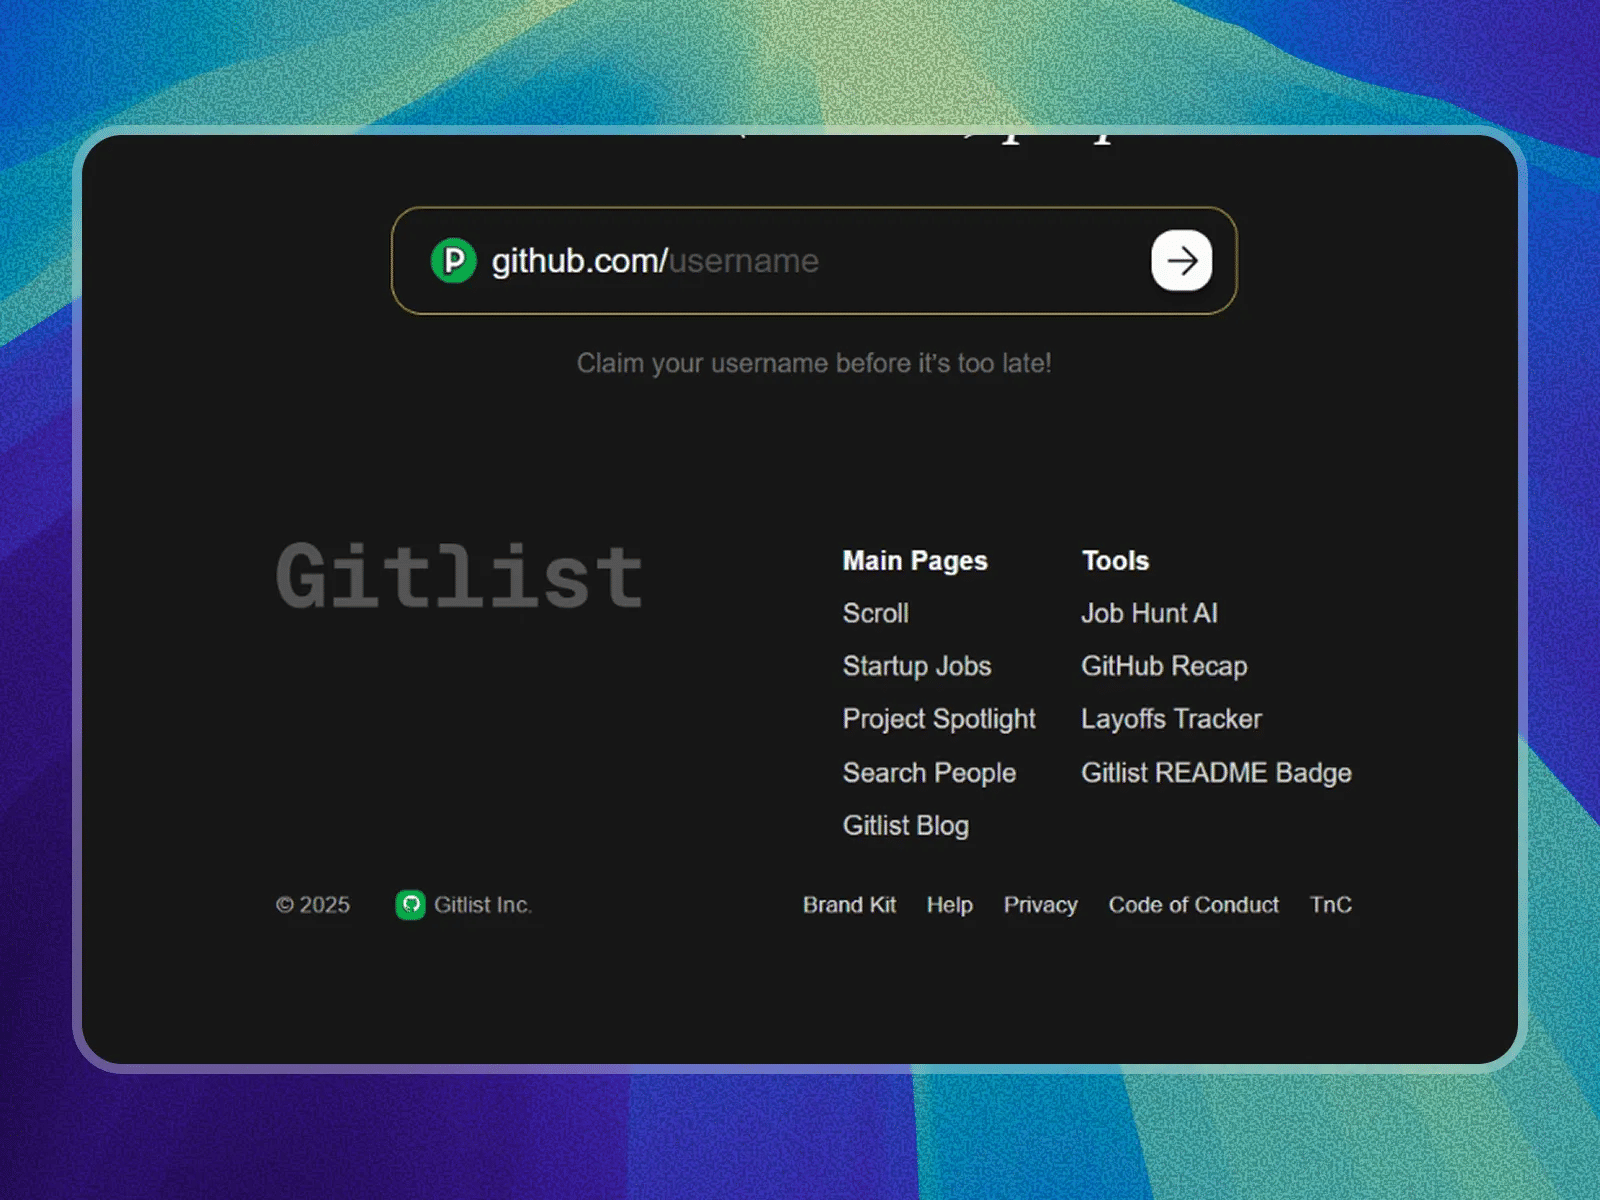Open the Layoffs Tracker link
This screenshot has width=1600, height=1200.
pyautogui.click(x=1171, y=719)
